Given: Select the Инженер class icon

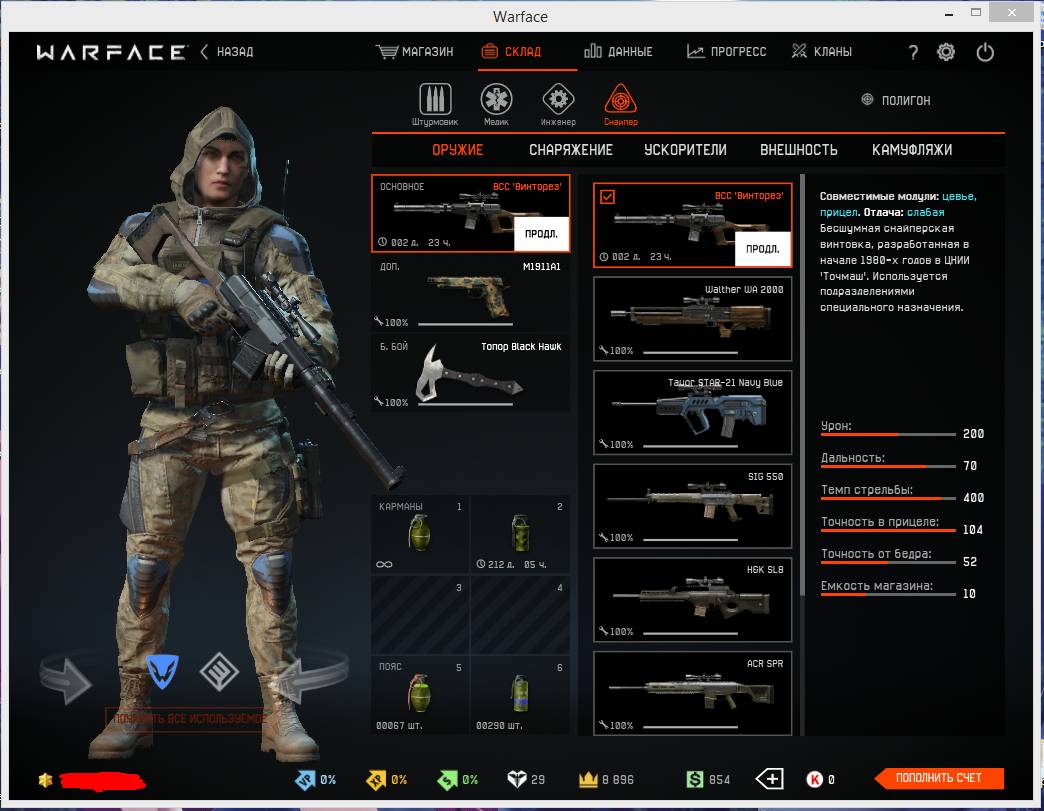Looking at the screenshot, I should tap(558, 99).
